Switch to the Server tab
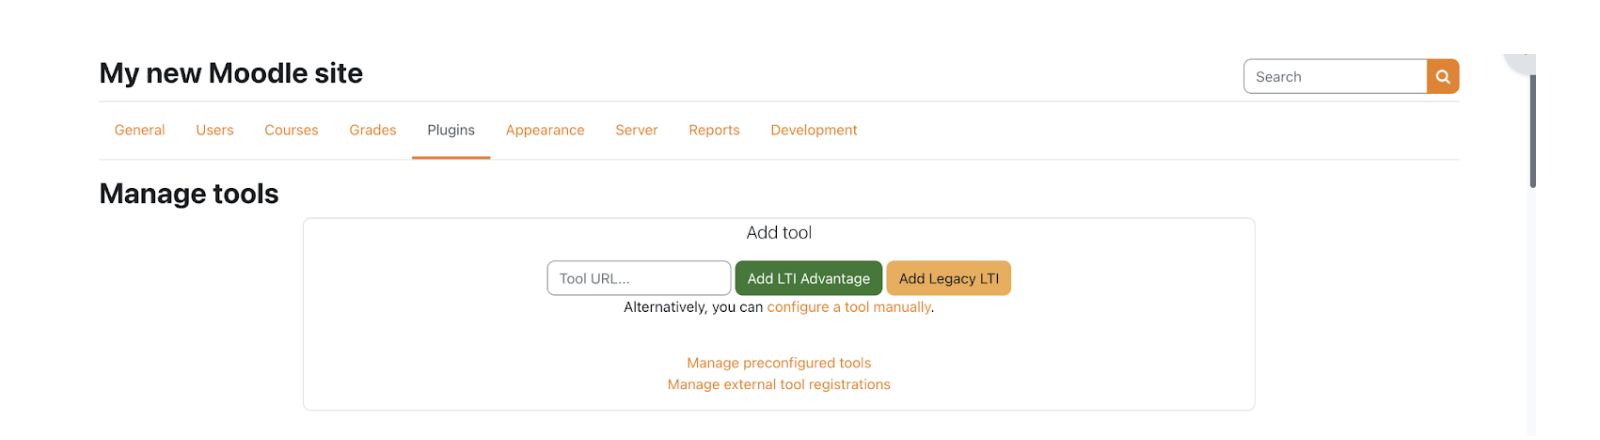 [637, 130]
